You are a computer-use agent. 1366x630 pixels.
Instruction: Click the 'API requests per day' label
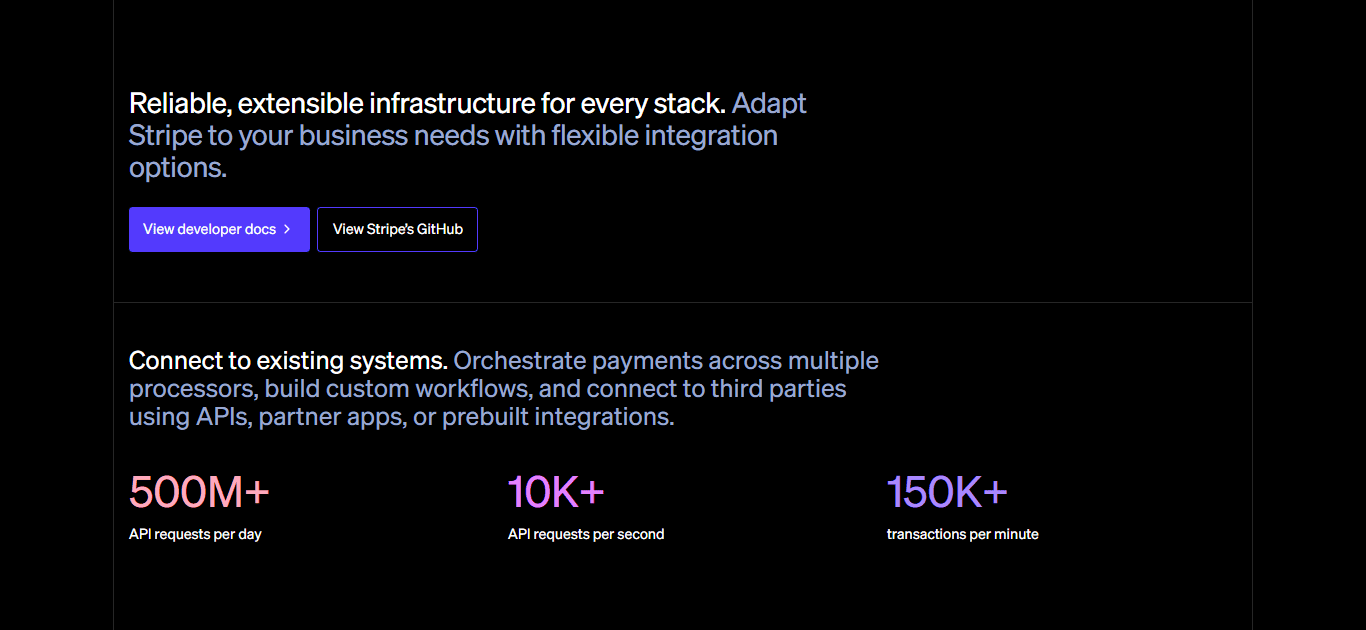click(x=195, y=535)
